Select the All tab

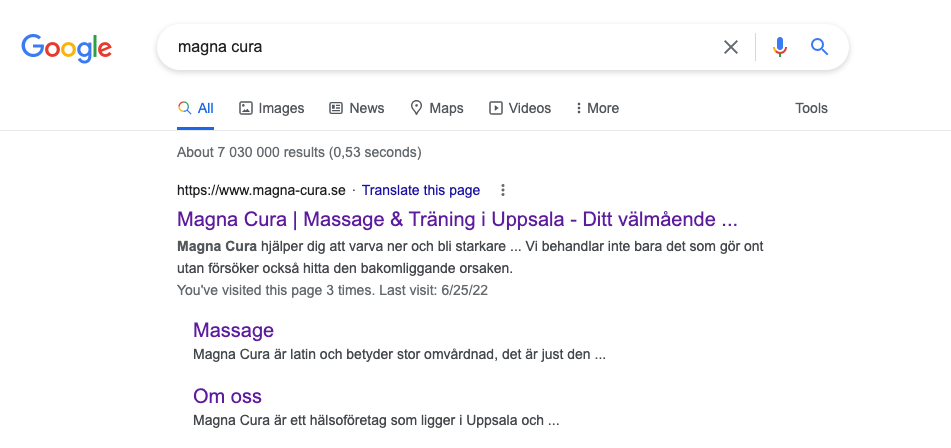[x=195, y=109]
